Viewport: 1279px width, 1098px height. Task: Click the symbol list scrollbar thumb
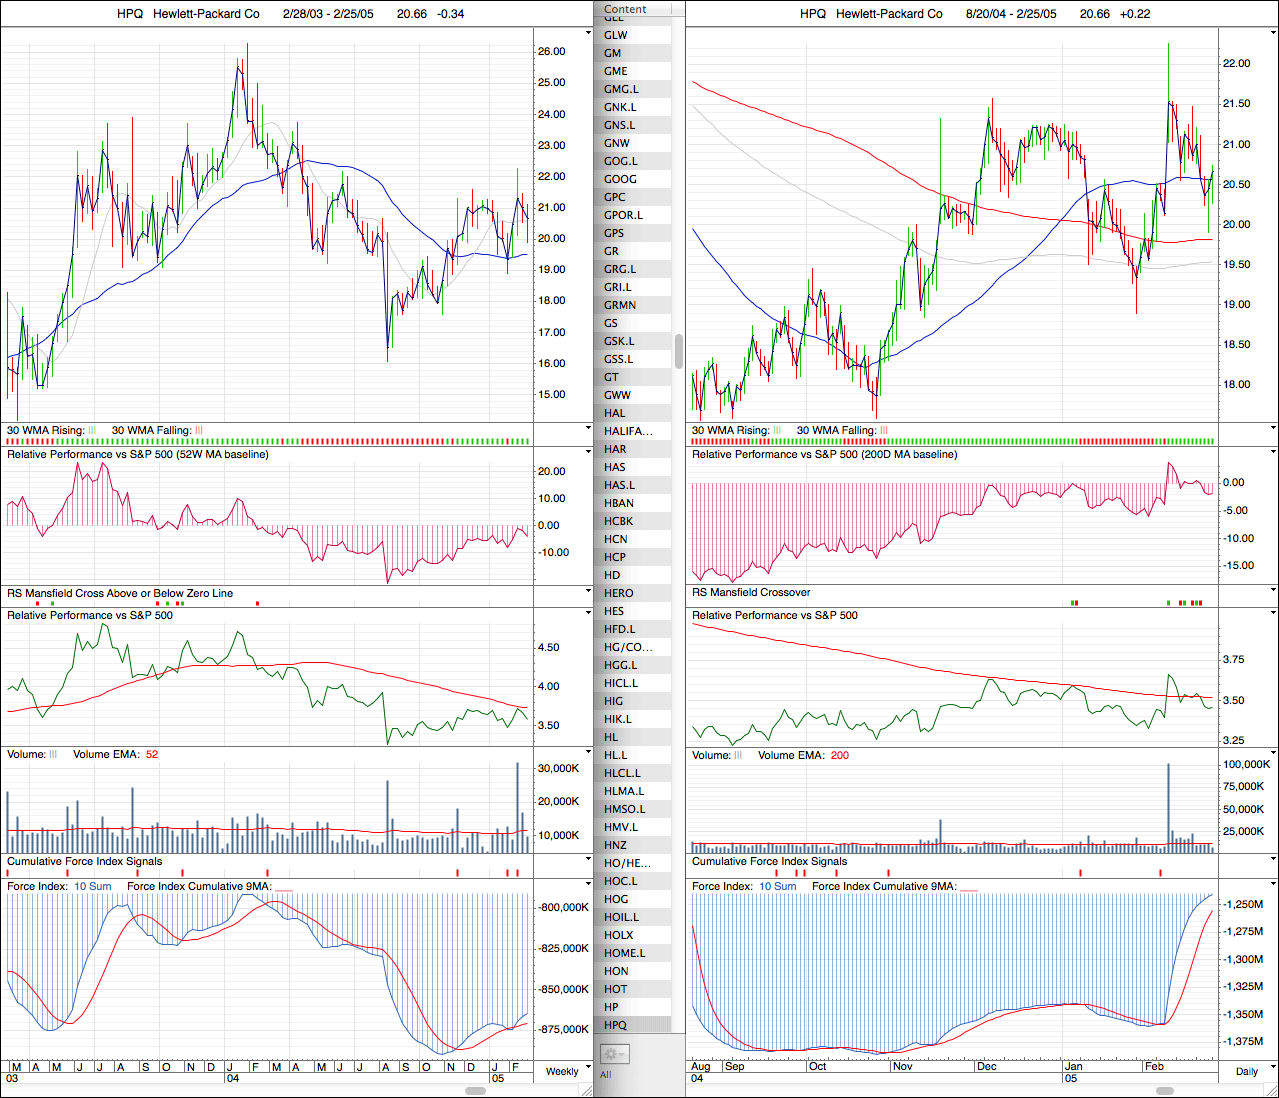(x=679, y=351)
